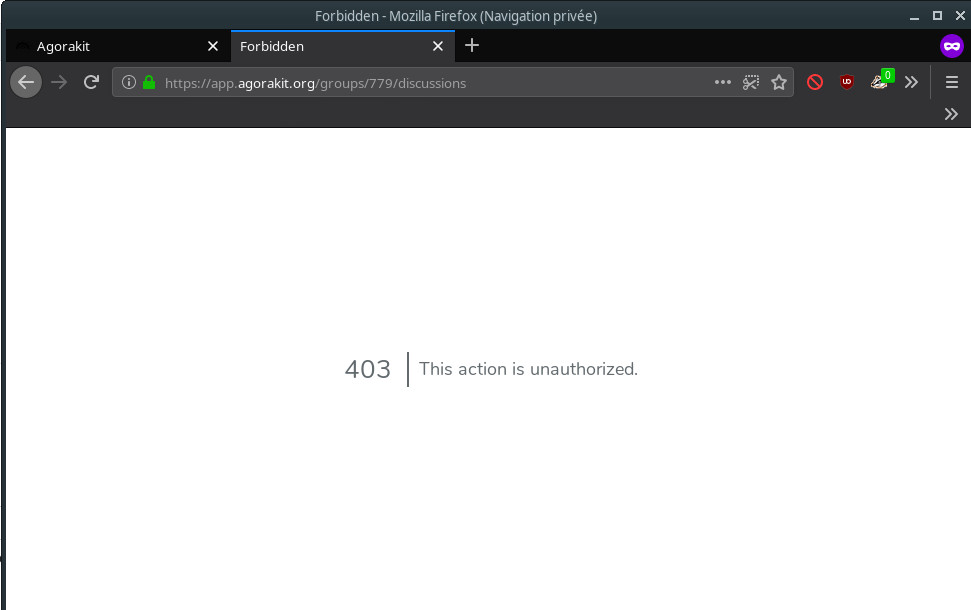Close the Agorakit tab
This screenshot has width=971, height=610.
[x=212, y=46]
